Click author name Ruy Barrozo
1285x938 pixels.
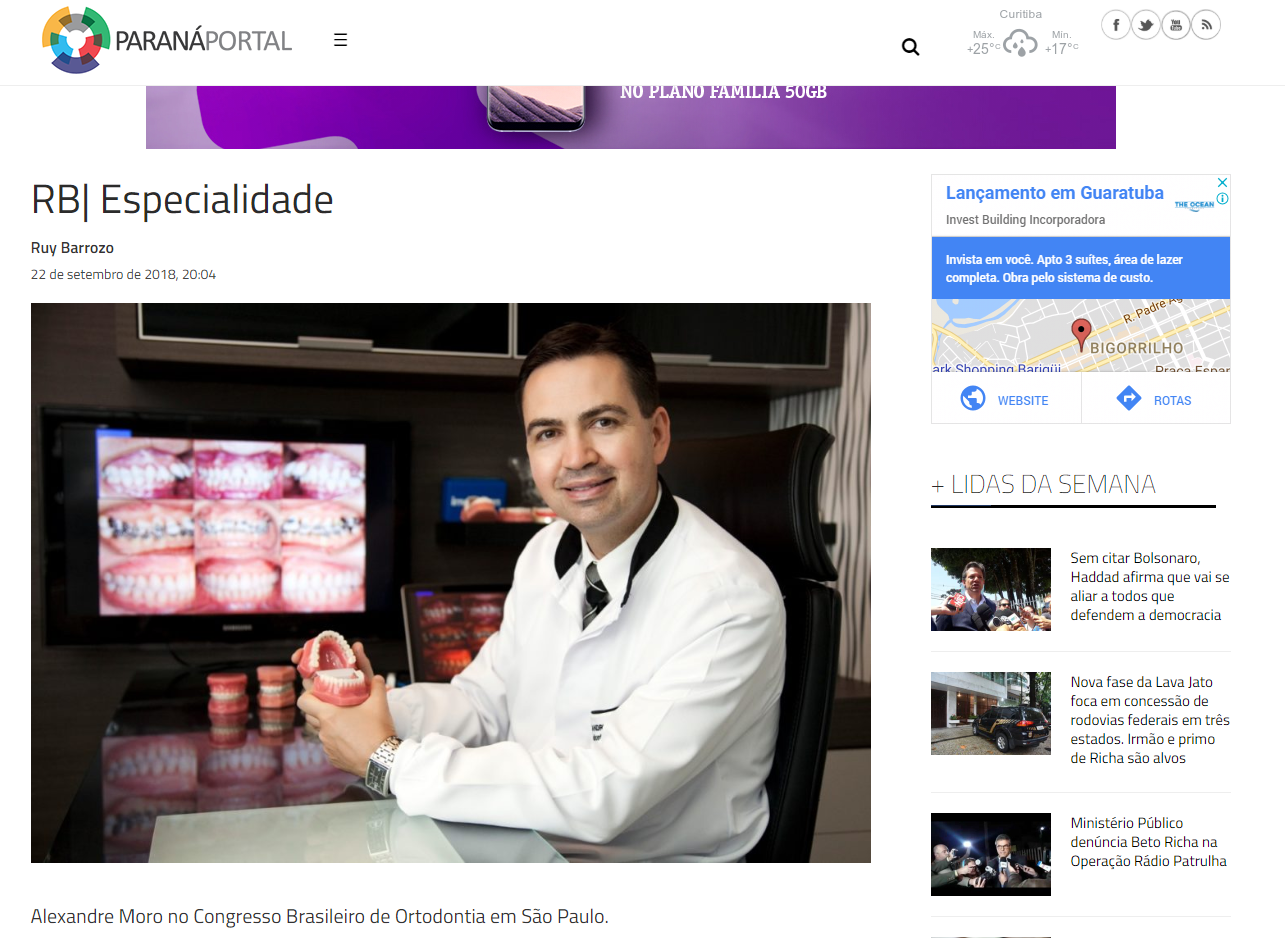pyautogui.click(x=72, y=248)
